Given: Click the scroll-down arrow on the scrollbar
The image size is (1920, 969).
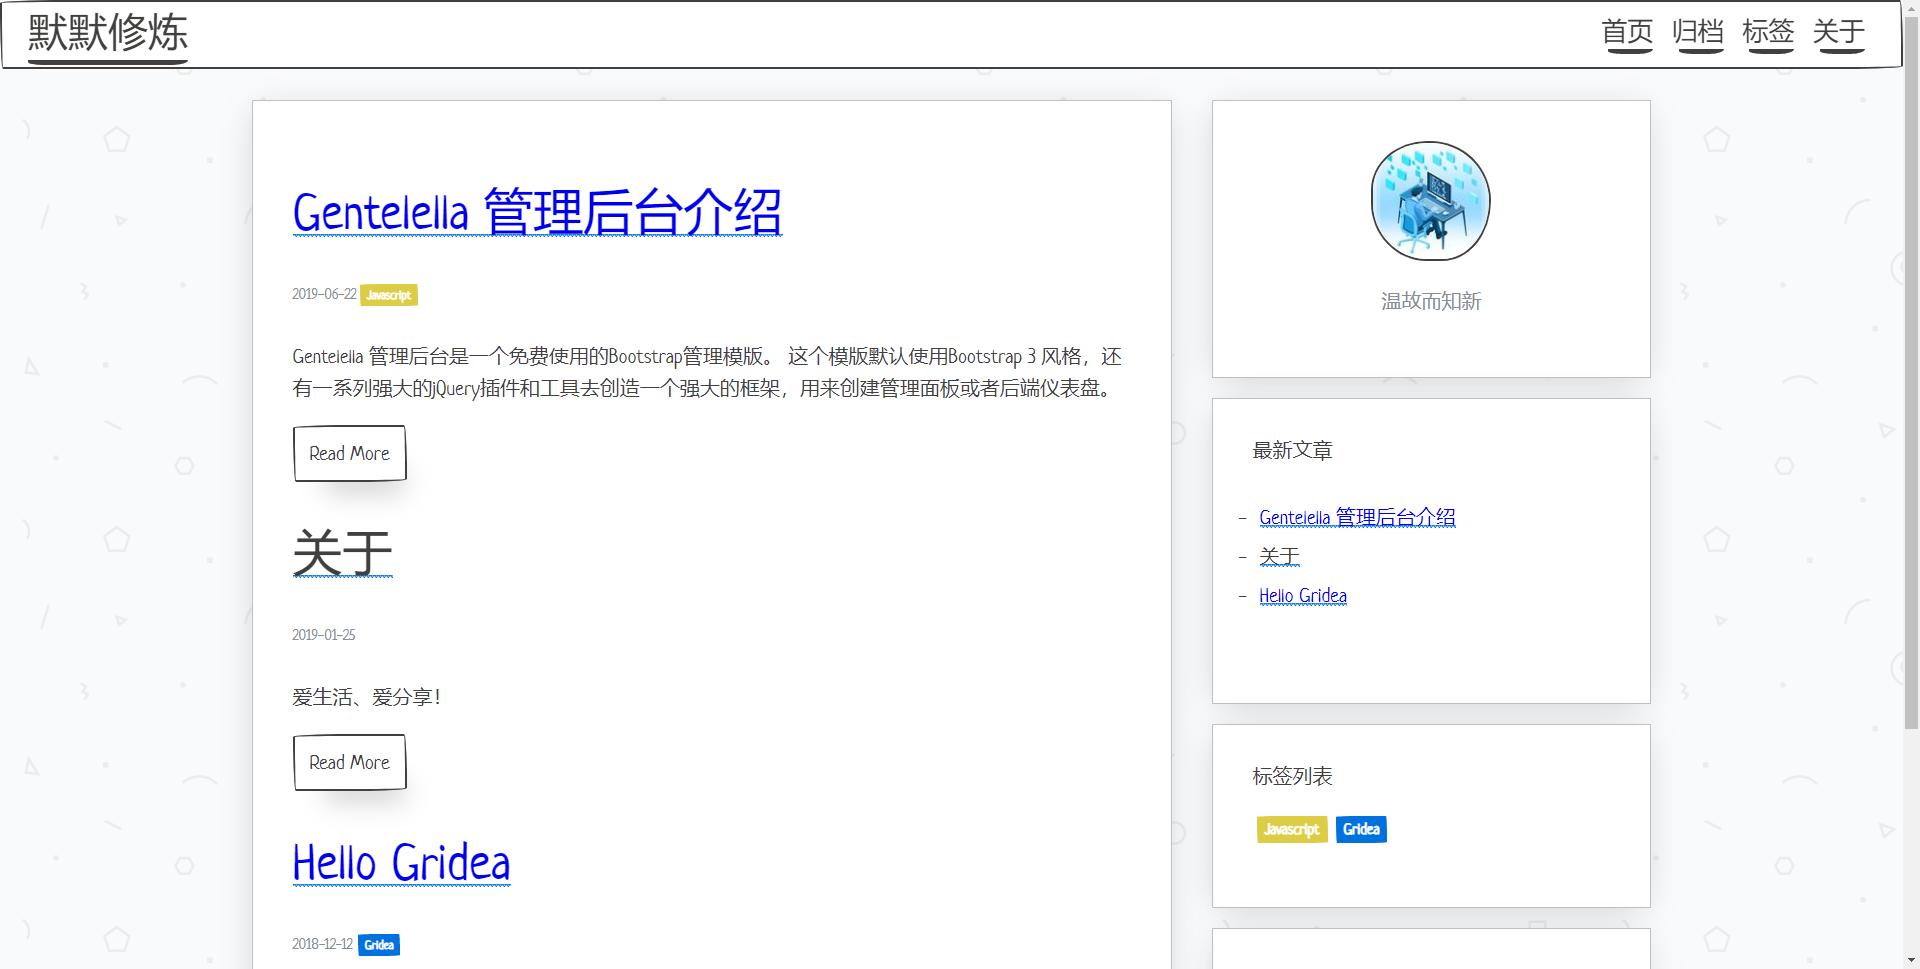Looking at the screenshot, I should 1912,961.
